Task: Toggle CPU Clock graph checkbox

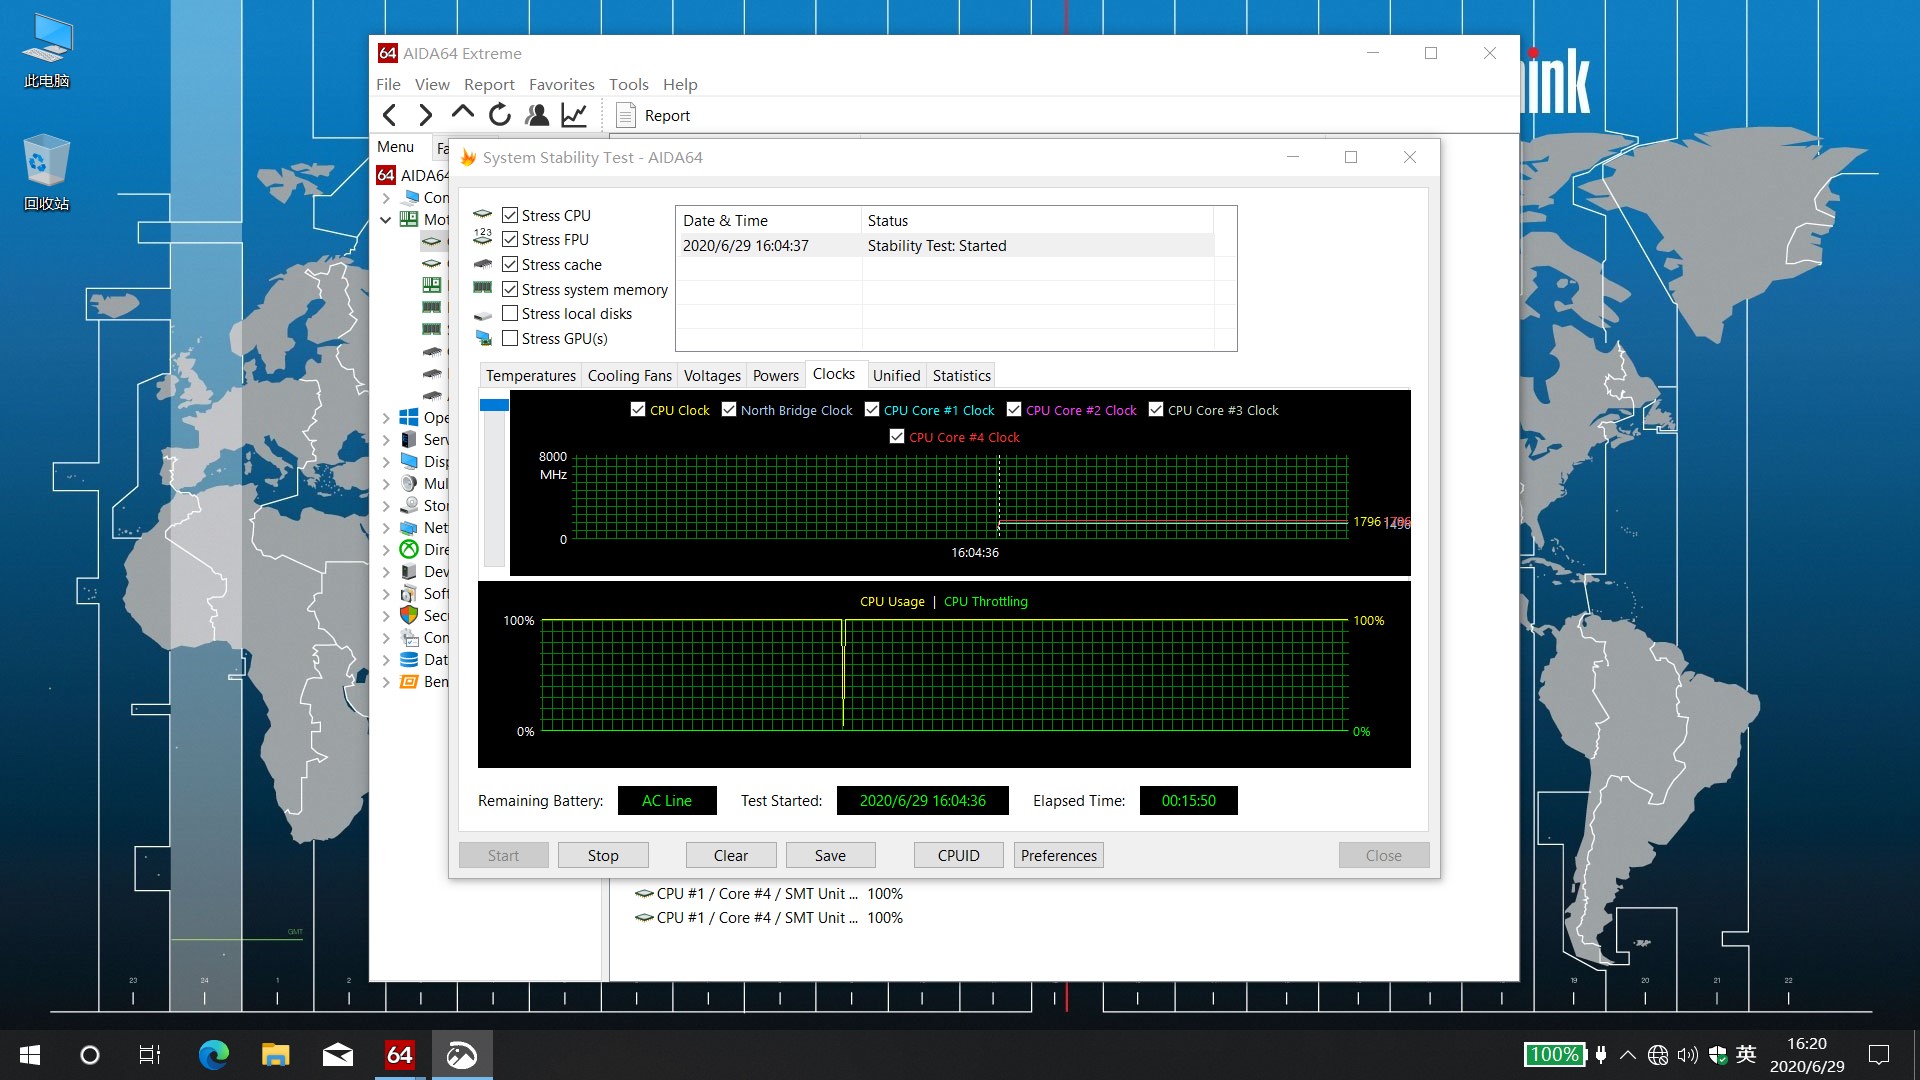Action: click(638, 409)
